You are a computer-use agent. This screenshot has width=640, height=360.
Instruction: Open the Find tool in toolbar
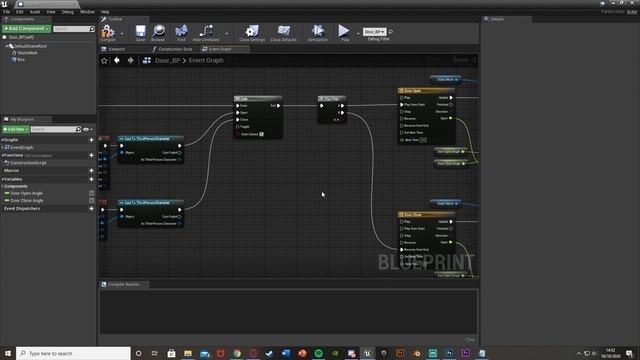pos(181,33)
